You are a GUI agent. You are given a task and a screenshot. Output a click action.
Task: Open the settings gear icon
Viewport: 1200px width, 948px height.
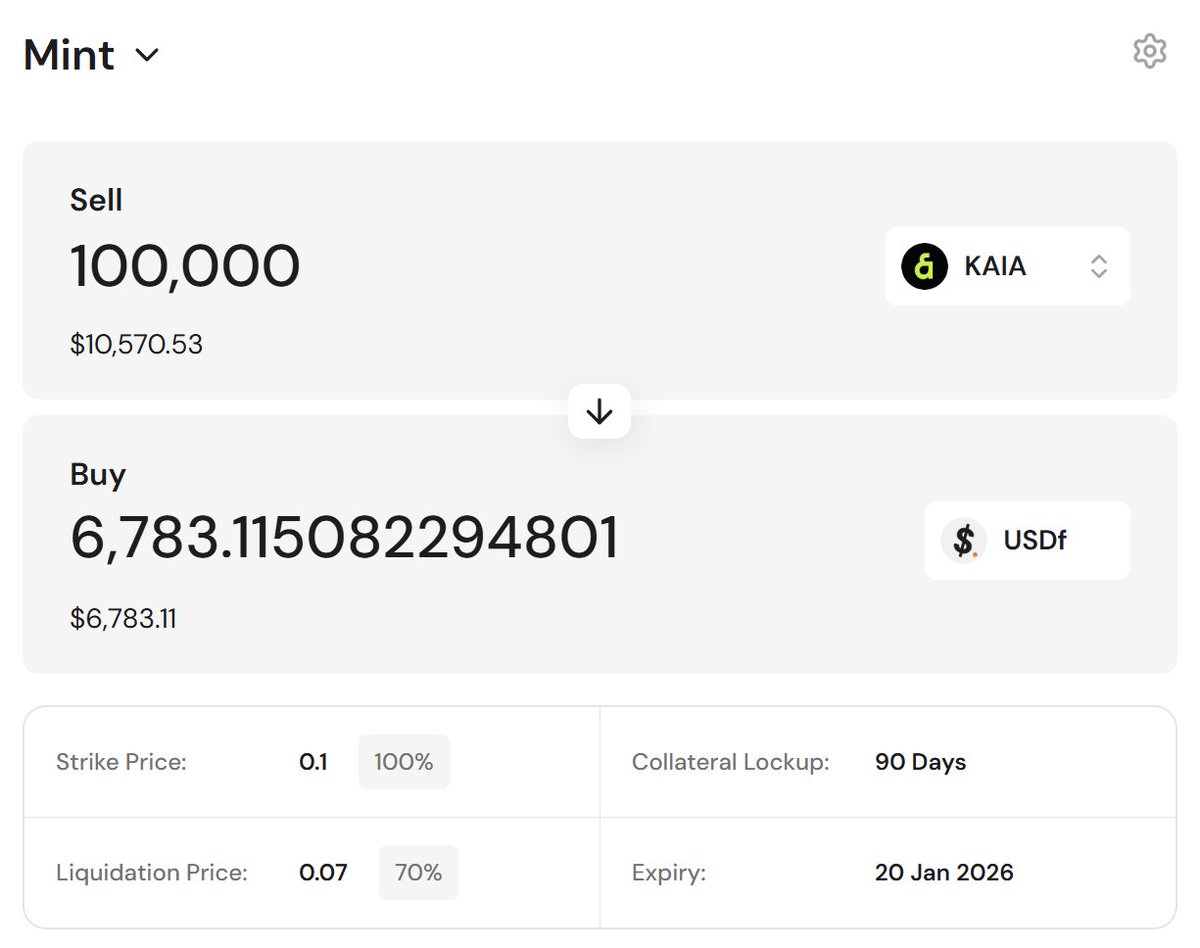point(1149,51)
